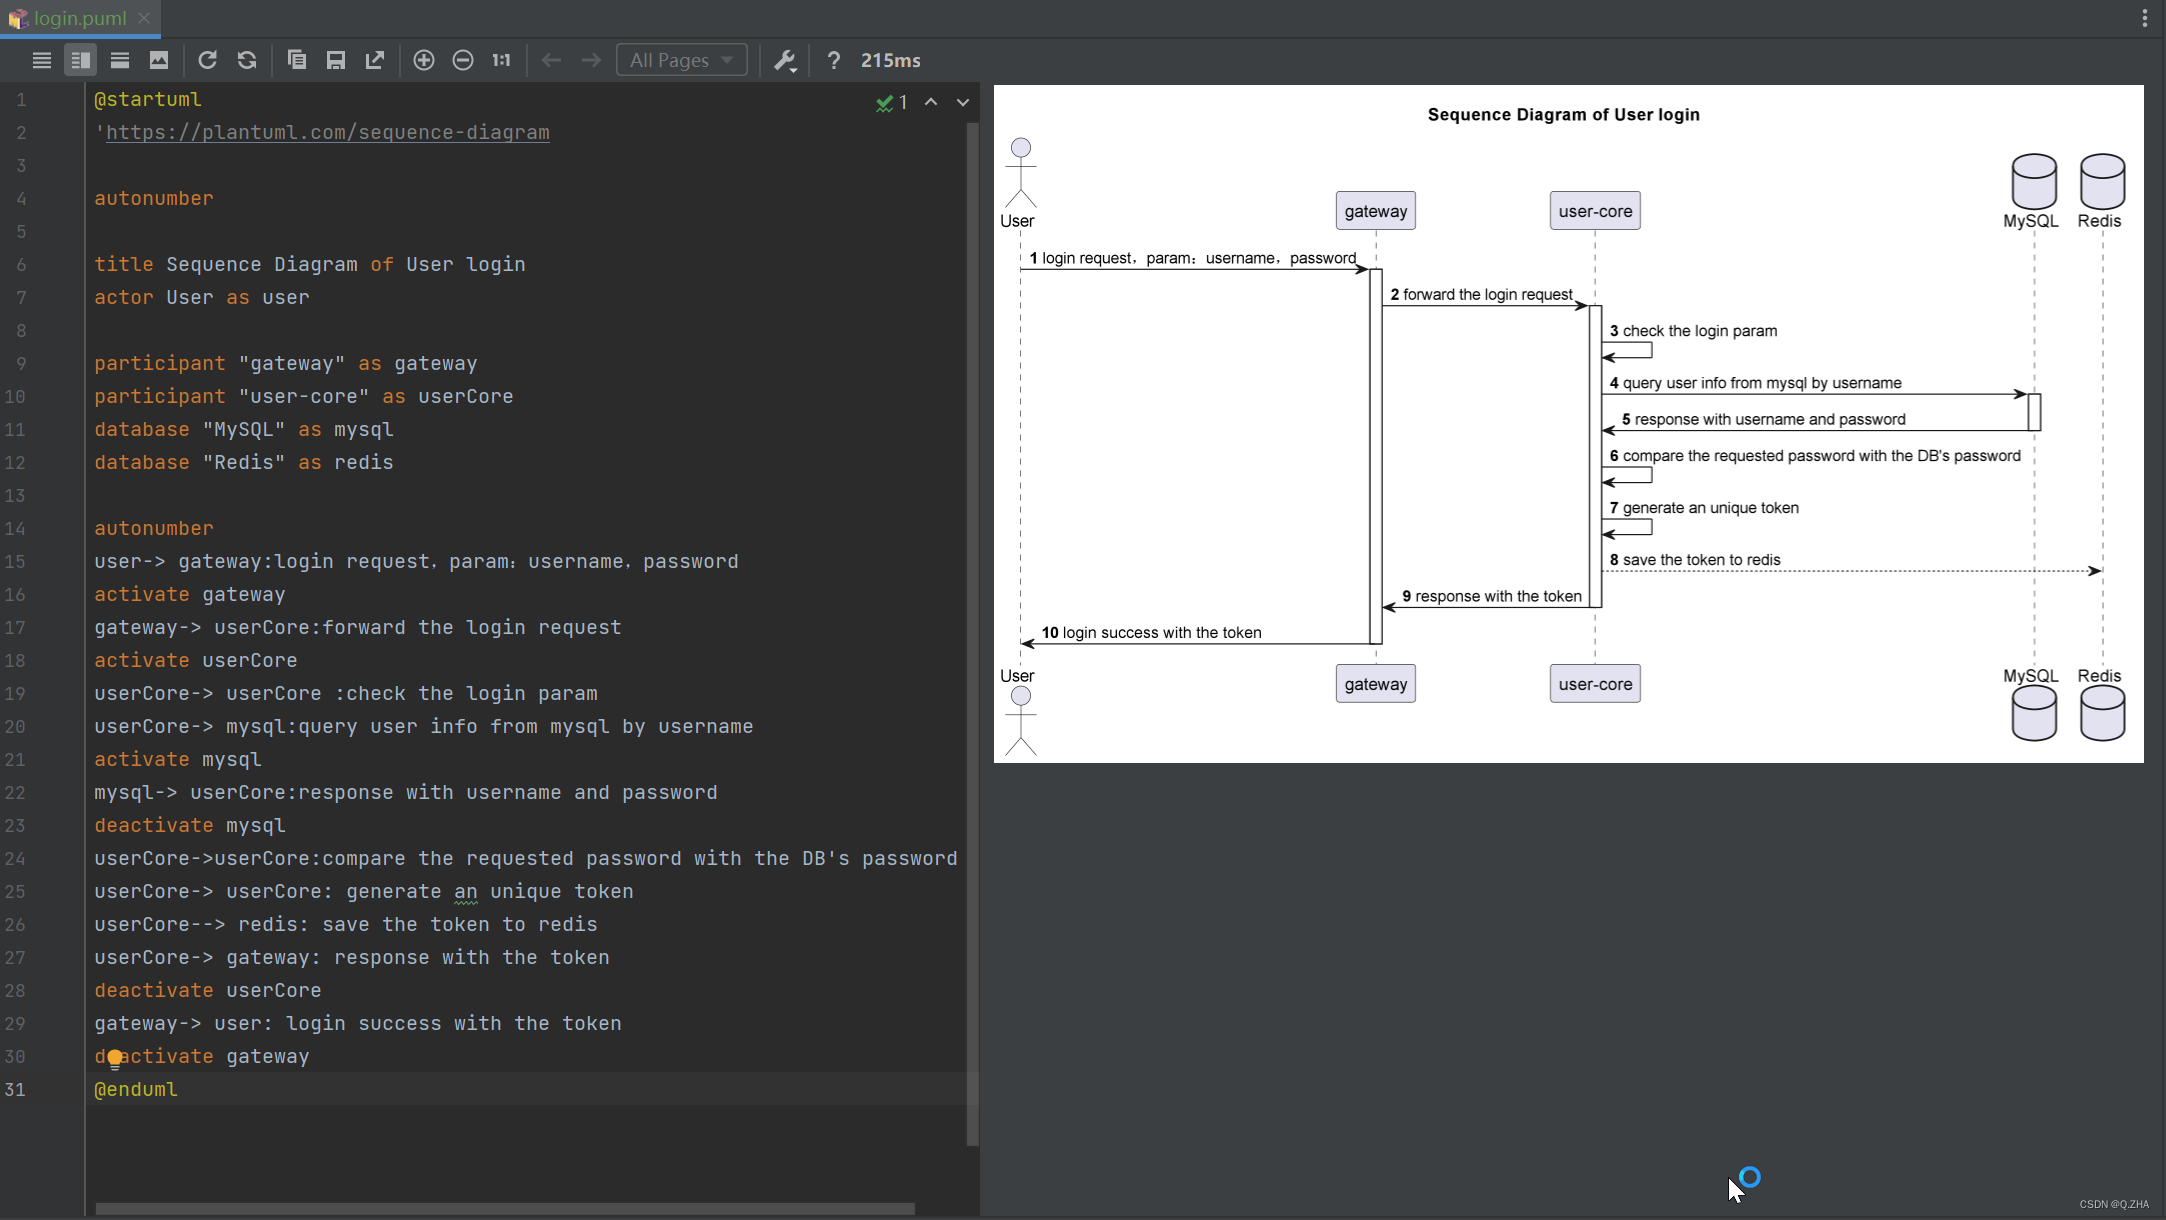Toggle side-by-side editor and preview layout
Image resolution: width=2166 pixels, height=1220 pixels.
80,60
